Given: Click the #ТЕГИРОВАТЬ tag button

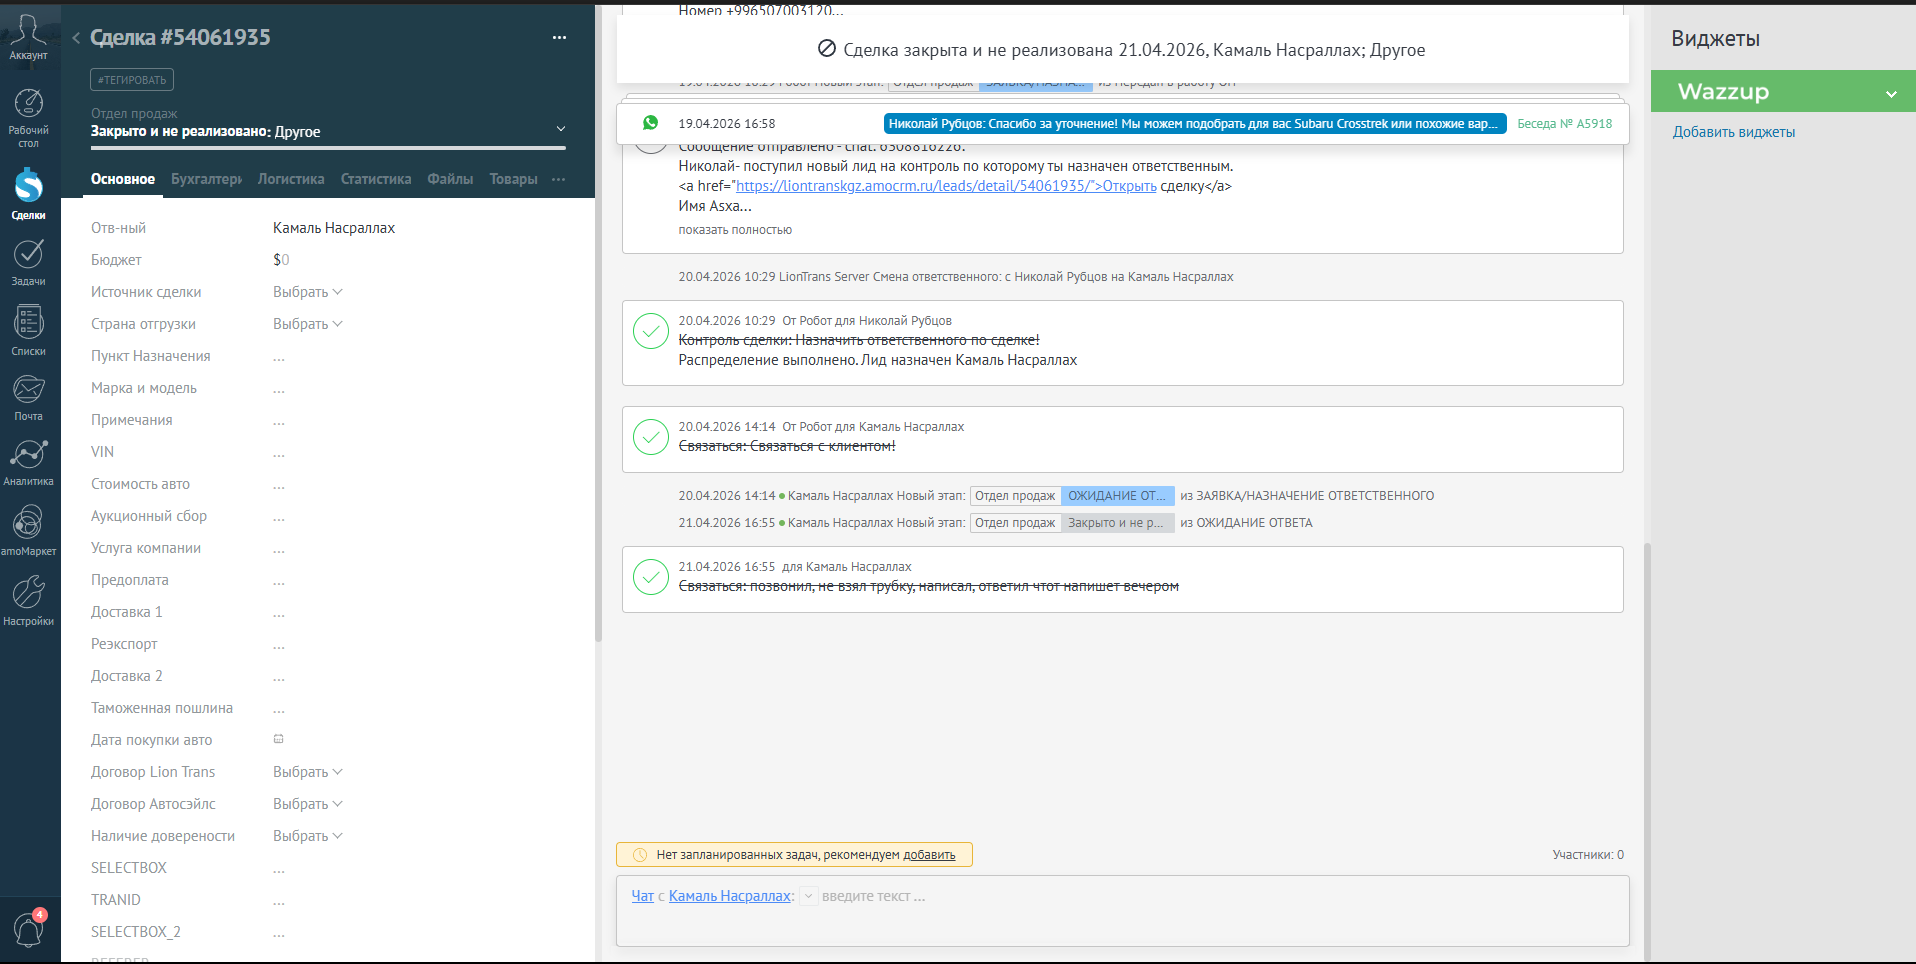Looking at the screenshot, I should [132, 80].
